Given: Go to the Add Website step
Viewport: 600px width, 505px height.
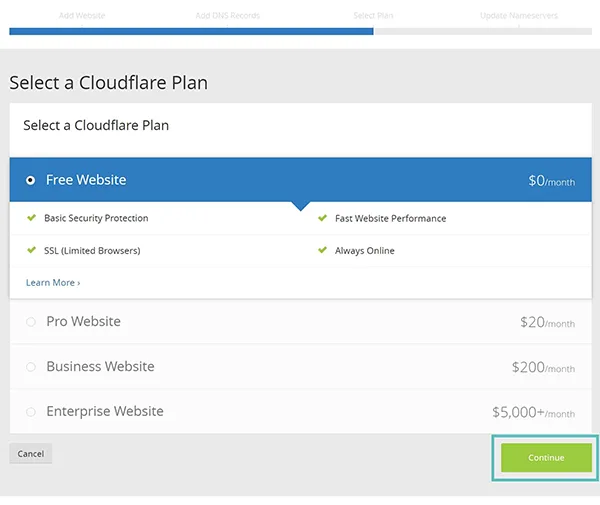Looking at the screenshot, I should [x=82, y=16].
